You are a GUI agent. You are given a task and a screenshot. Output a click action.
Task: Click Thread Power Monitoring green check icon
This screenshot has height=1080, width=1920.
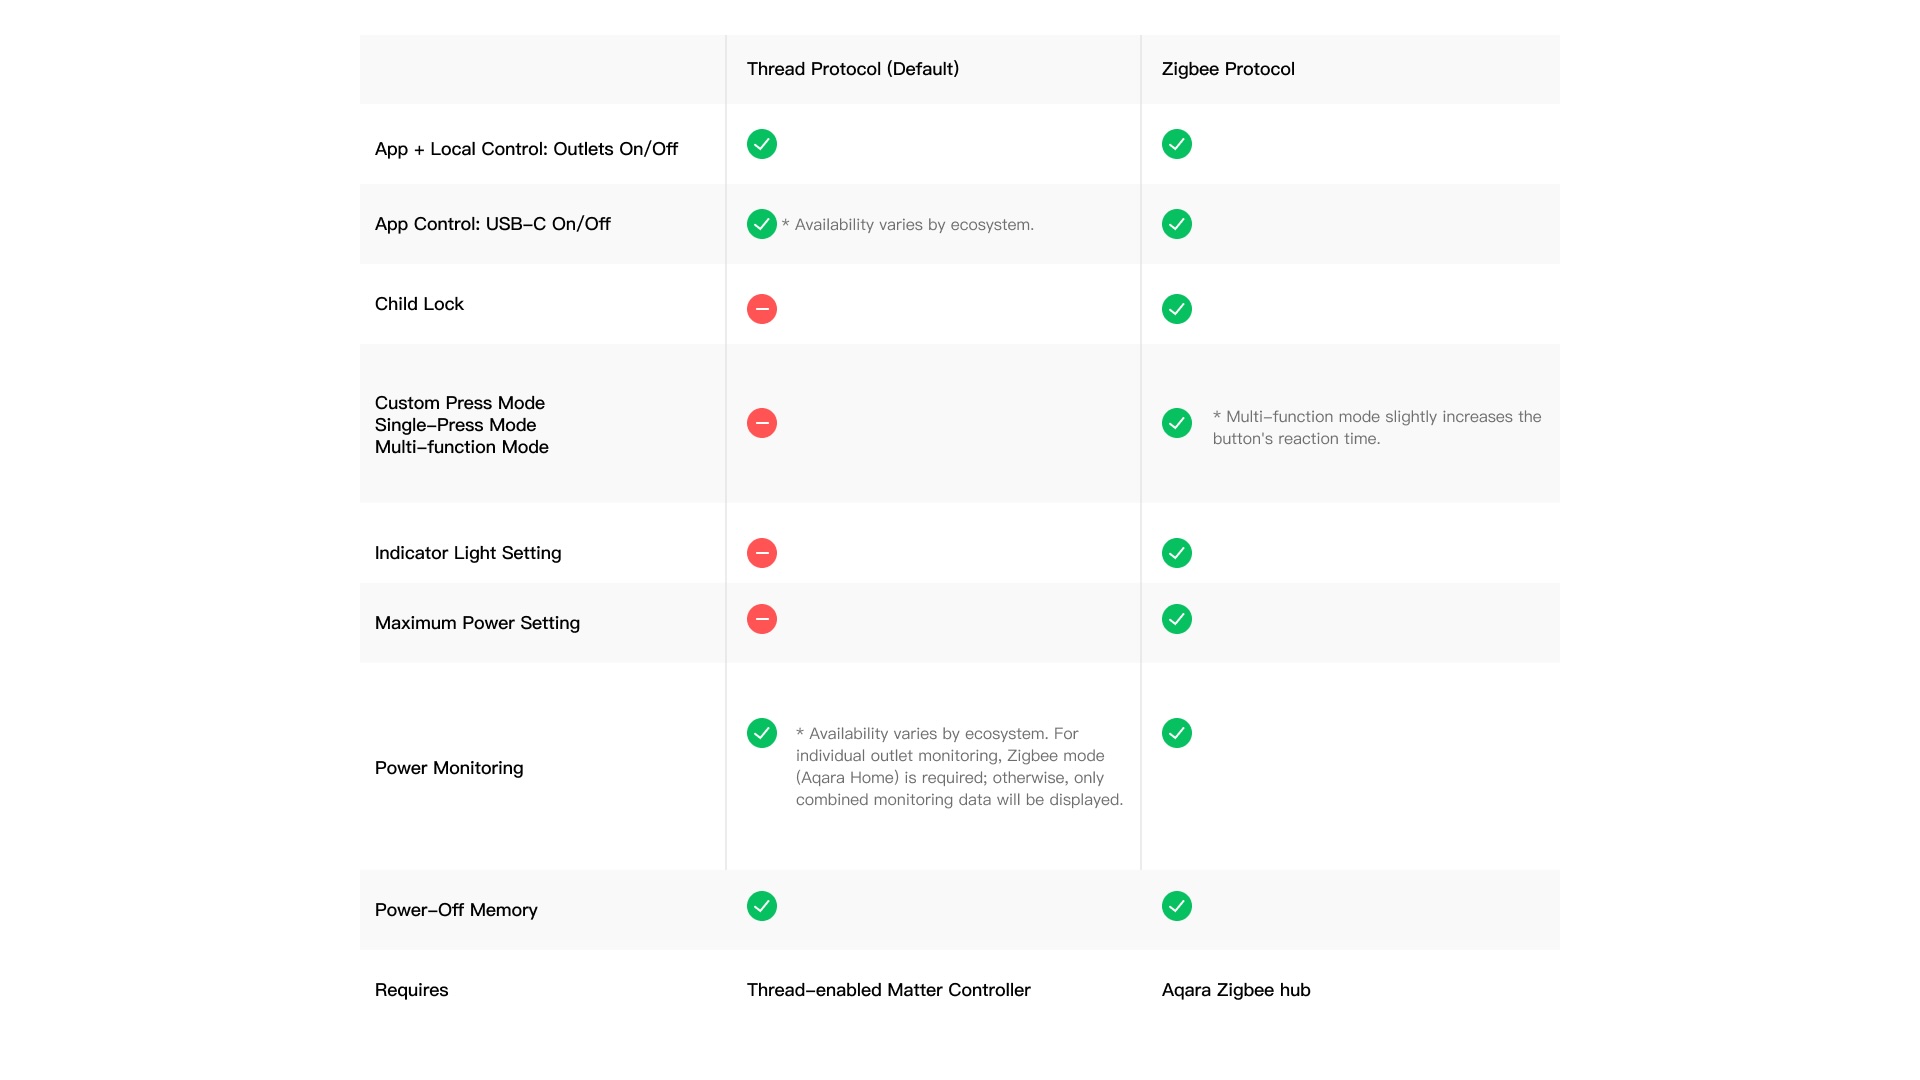point(761,733)
